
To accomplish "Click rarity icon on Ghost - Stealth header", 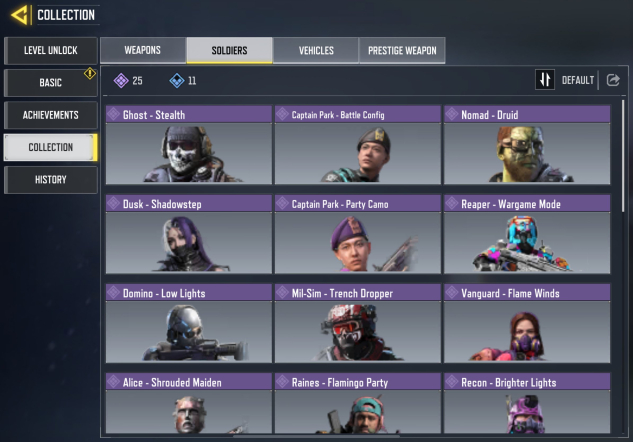I will [113, 114].
